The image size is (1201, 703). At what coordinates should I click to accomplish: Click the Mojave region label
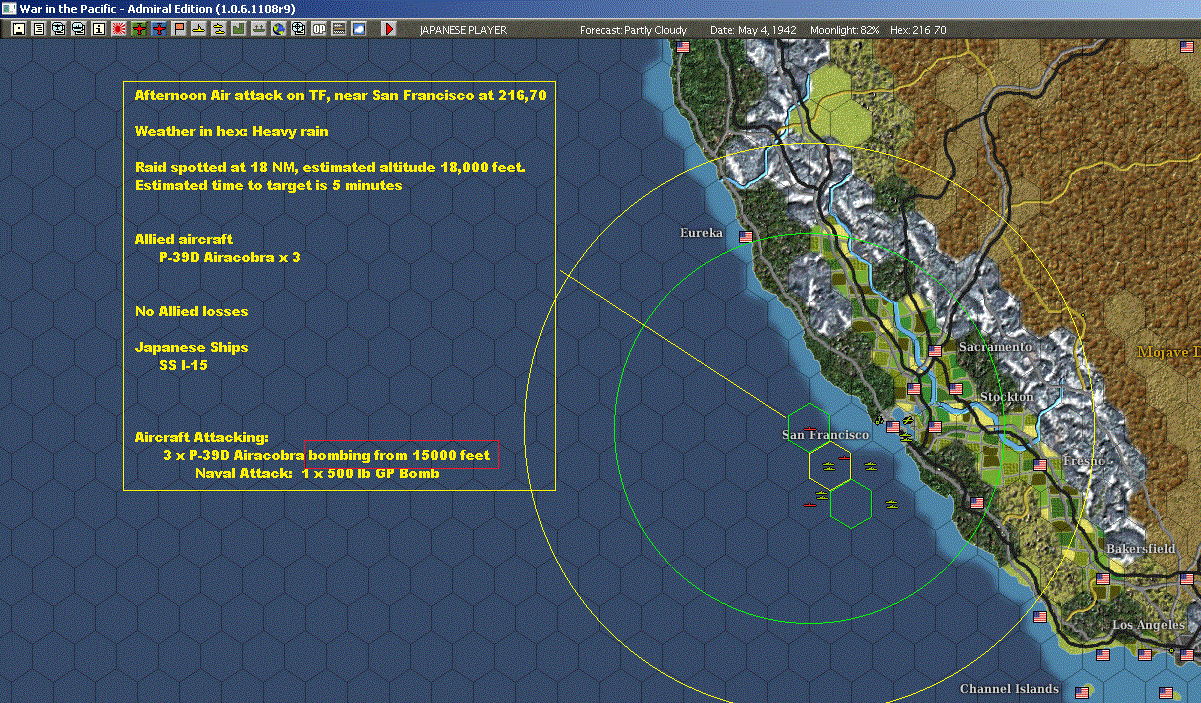[x=1169, y=352]
